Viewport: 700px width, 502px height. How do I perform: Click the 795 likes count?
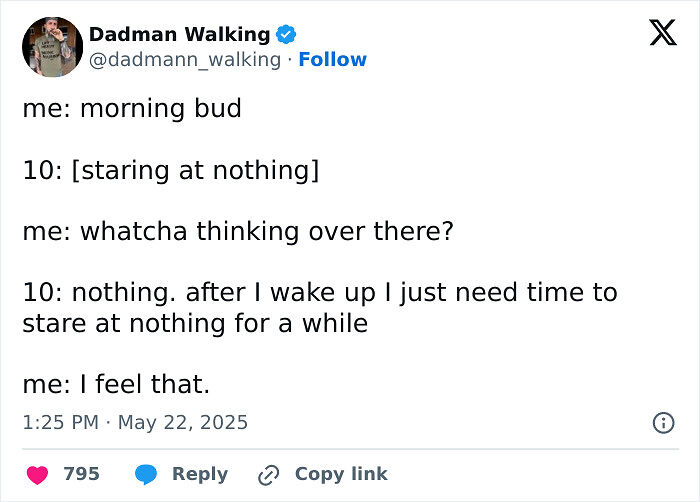point(82,474)
